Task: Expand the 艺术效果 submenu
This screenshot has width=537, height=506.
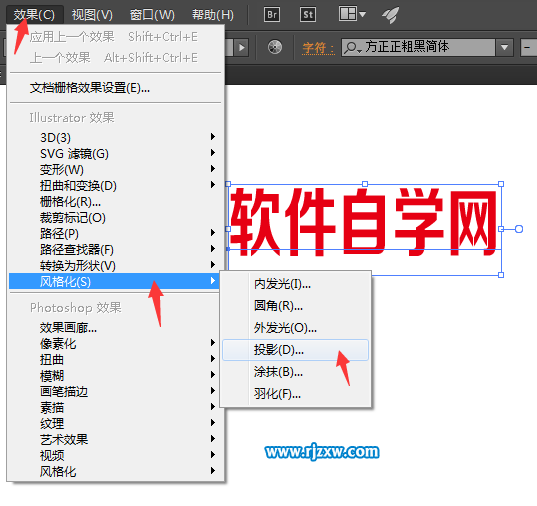Action: coord(115,440)
